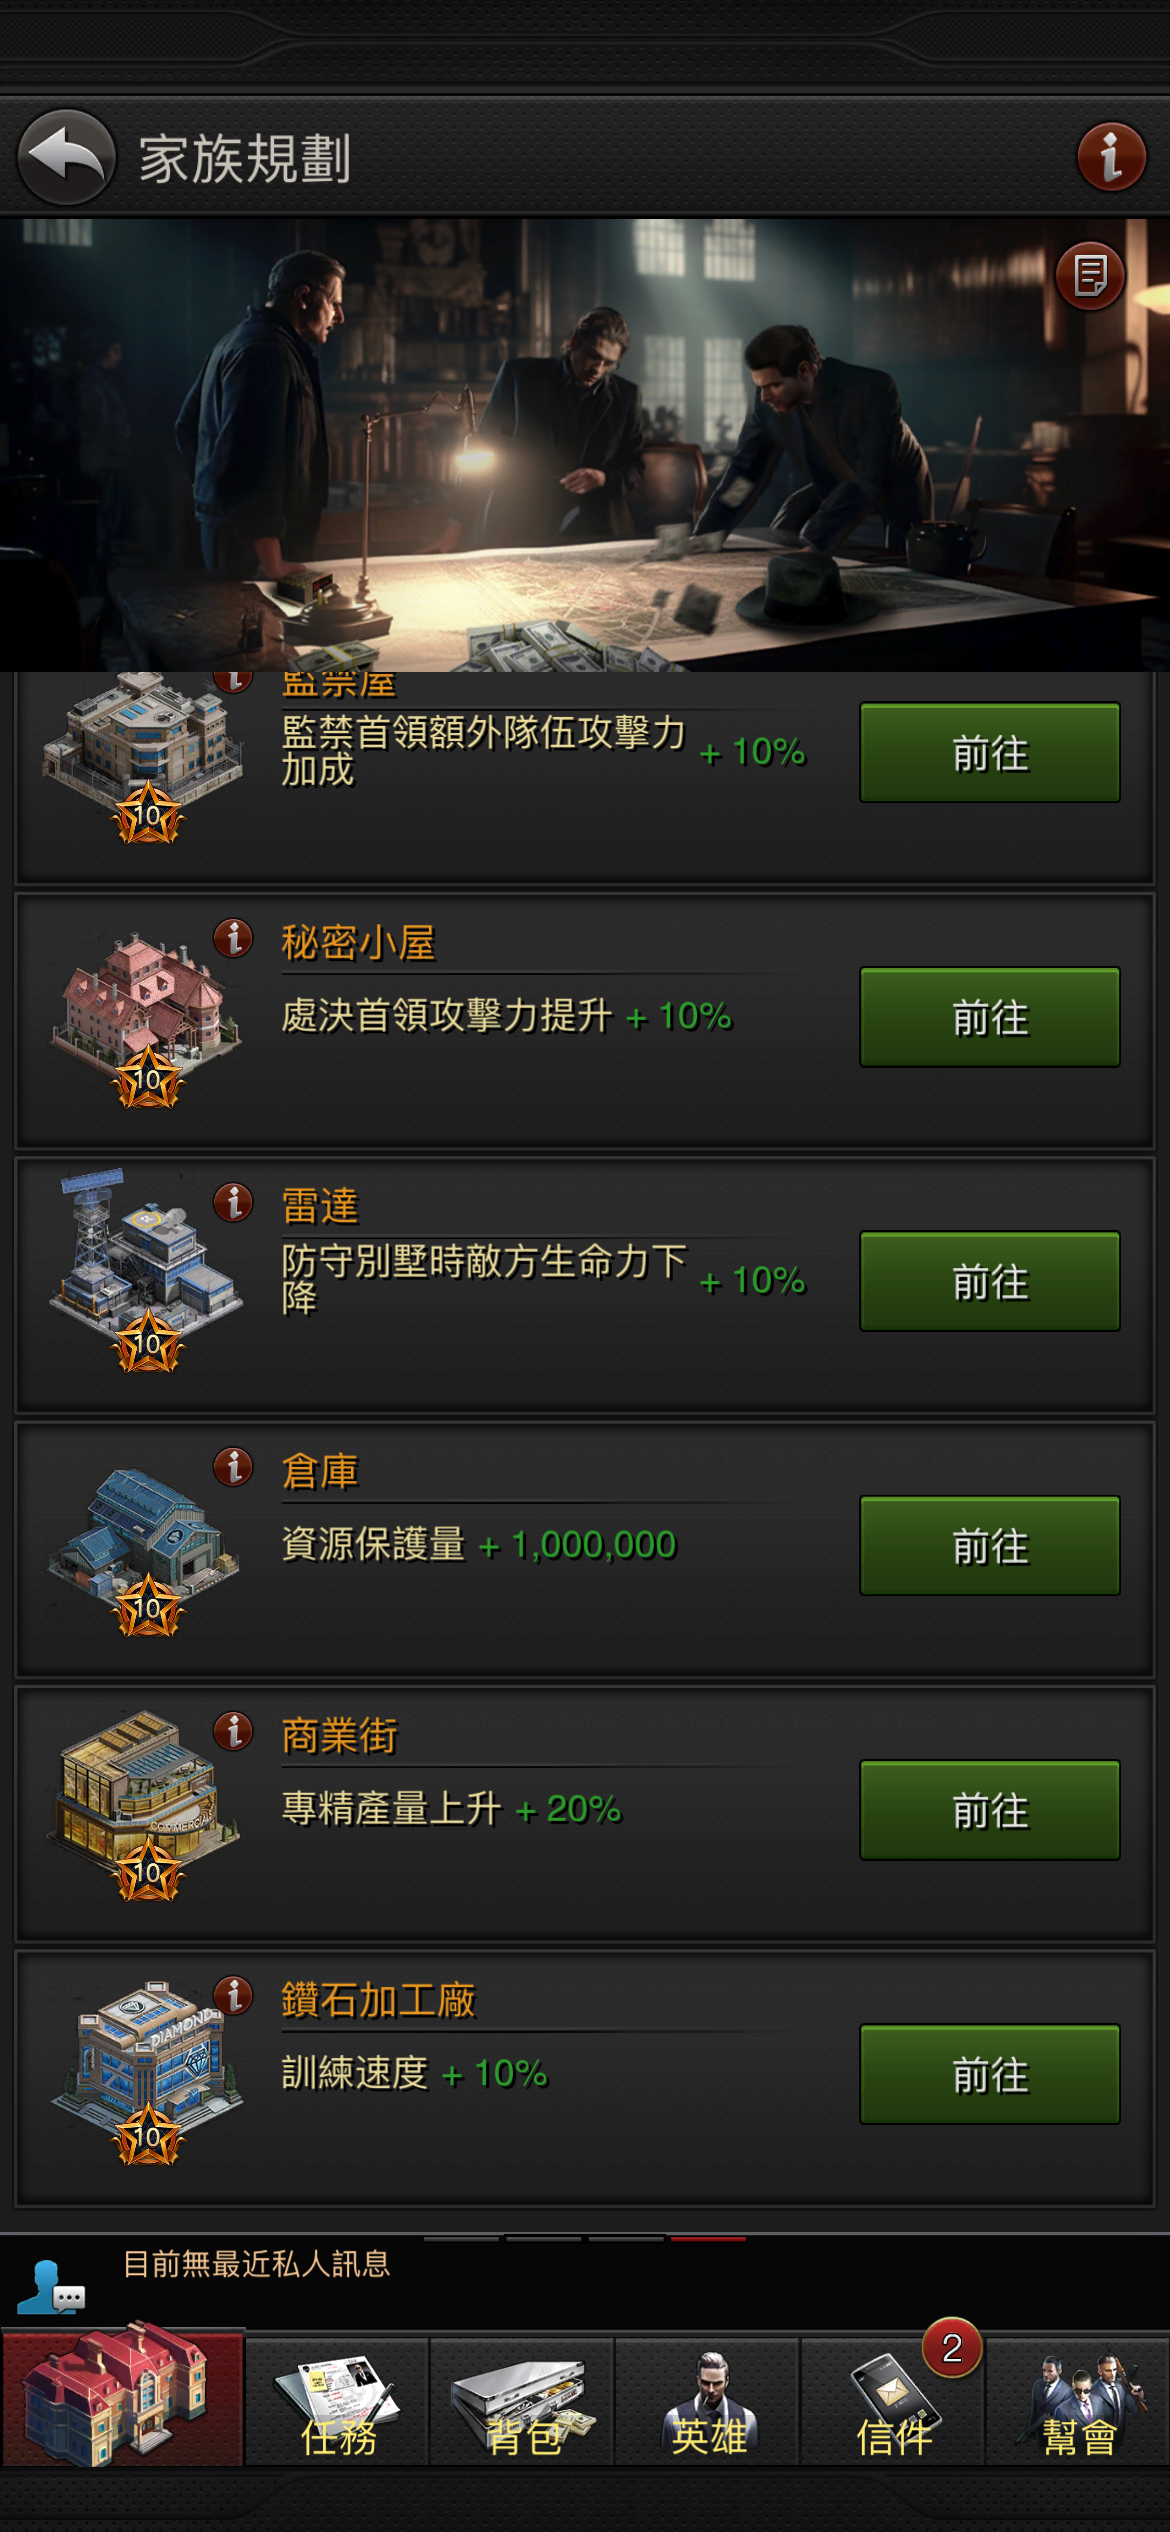
Task: Open the private message chat icon
Action: [x=51, y=2288]
